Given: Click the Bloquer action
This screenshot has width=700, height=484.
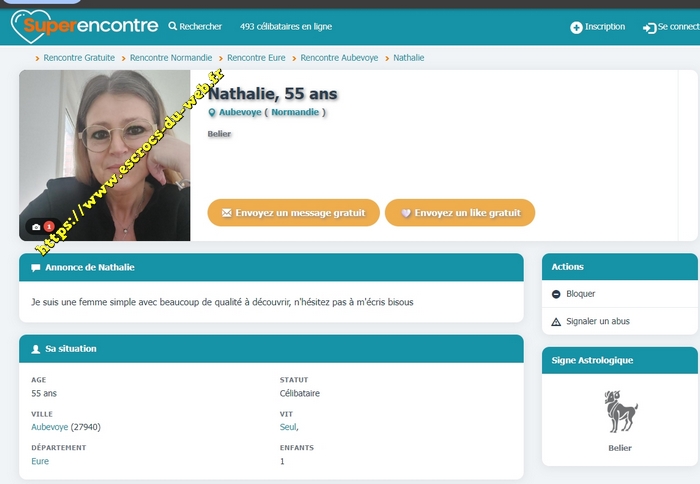Looking at the screenshot, I should coord(580,294).
